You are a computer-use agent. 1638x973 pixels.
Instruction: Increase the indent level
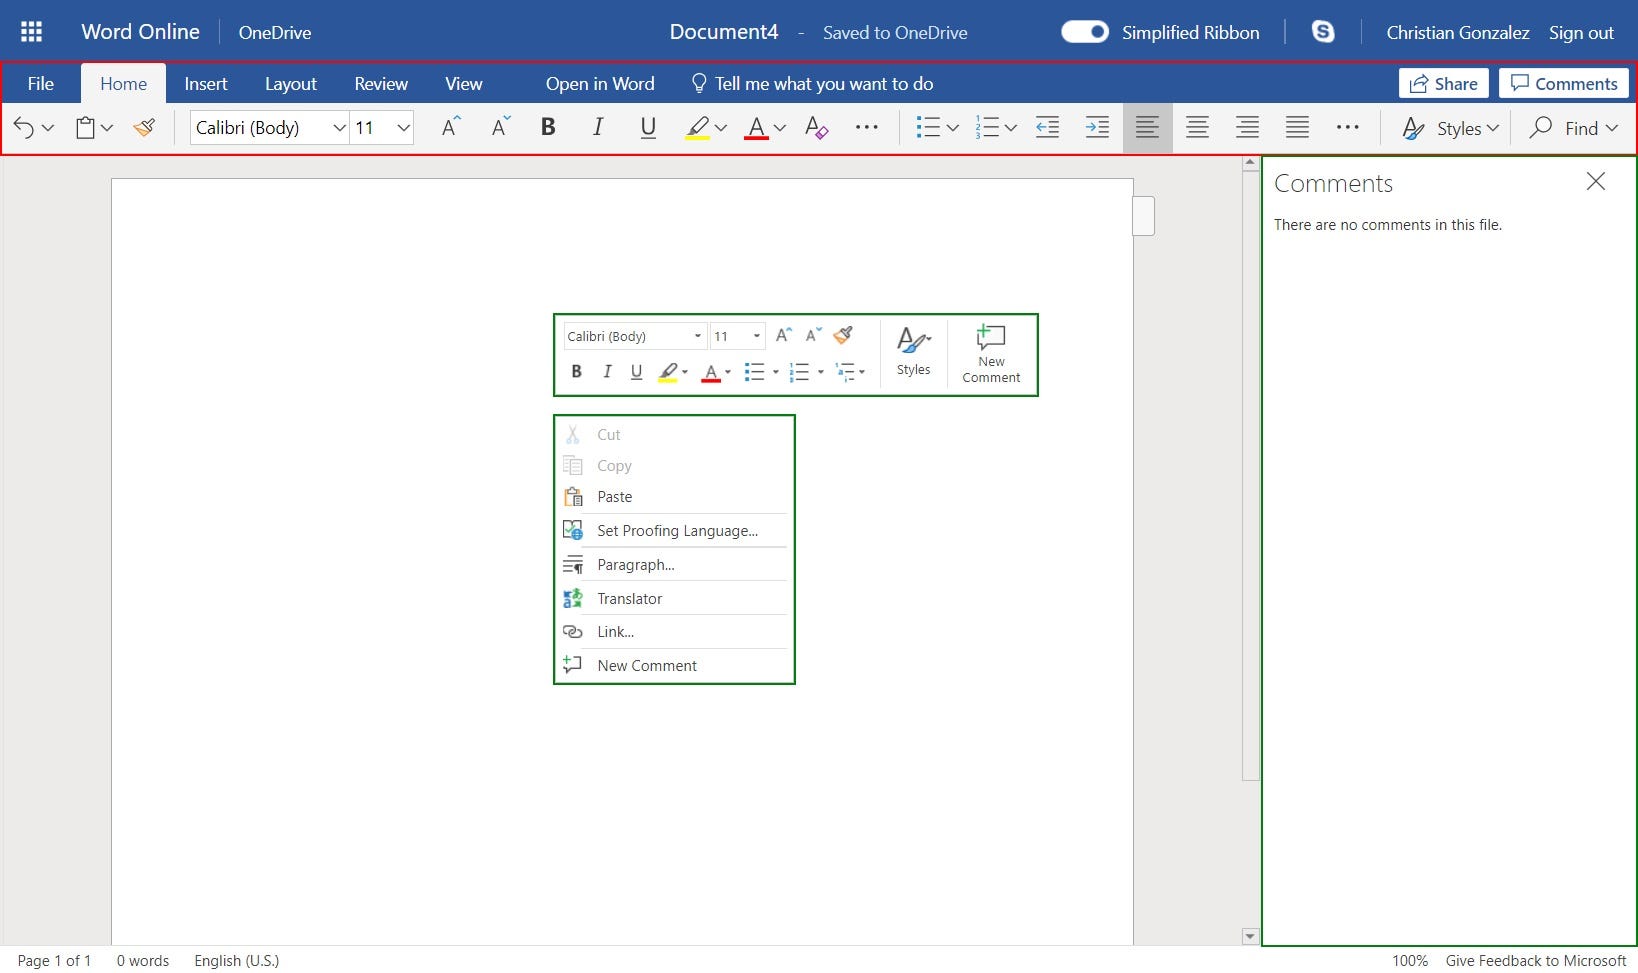click(x=1096, y=127)
